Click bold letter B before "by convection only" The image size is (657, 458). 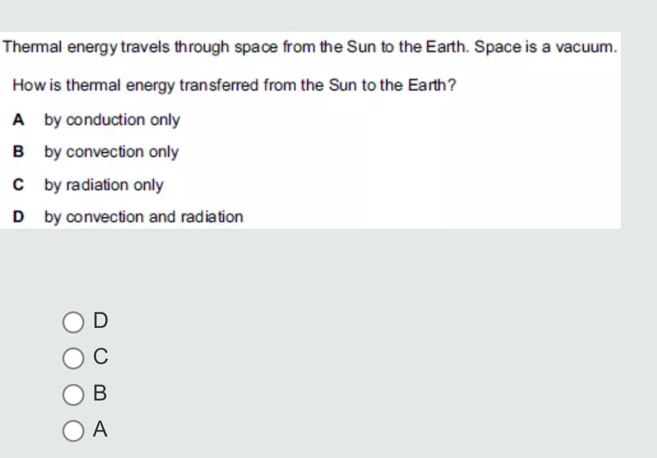point(19,152)
